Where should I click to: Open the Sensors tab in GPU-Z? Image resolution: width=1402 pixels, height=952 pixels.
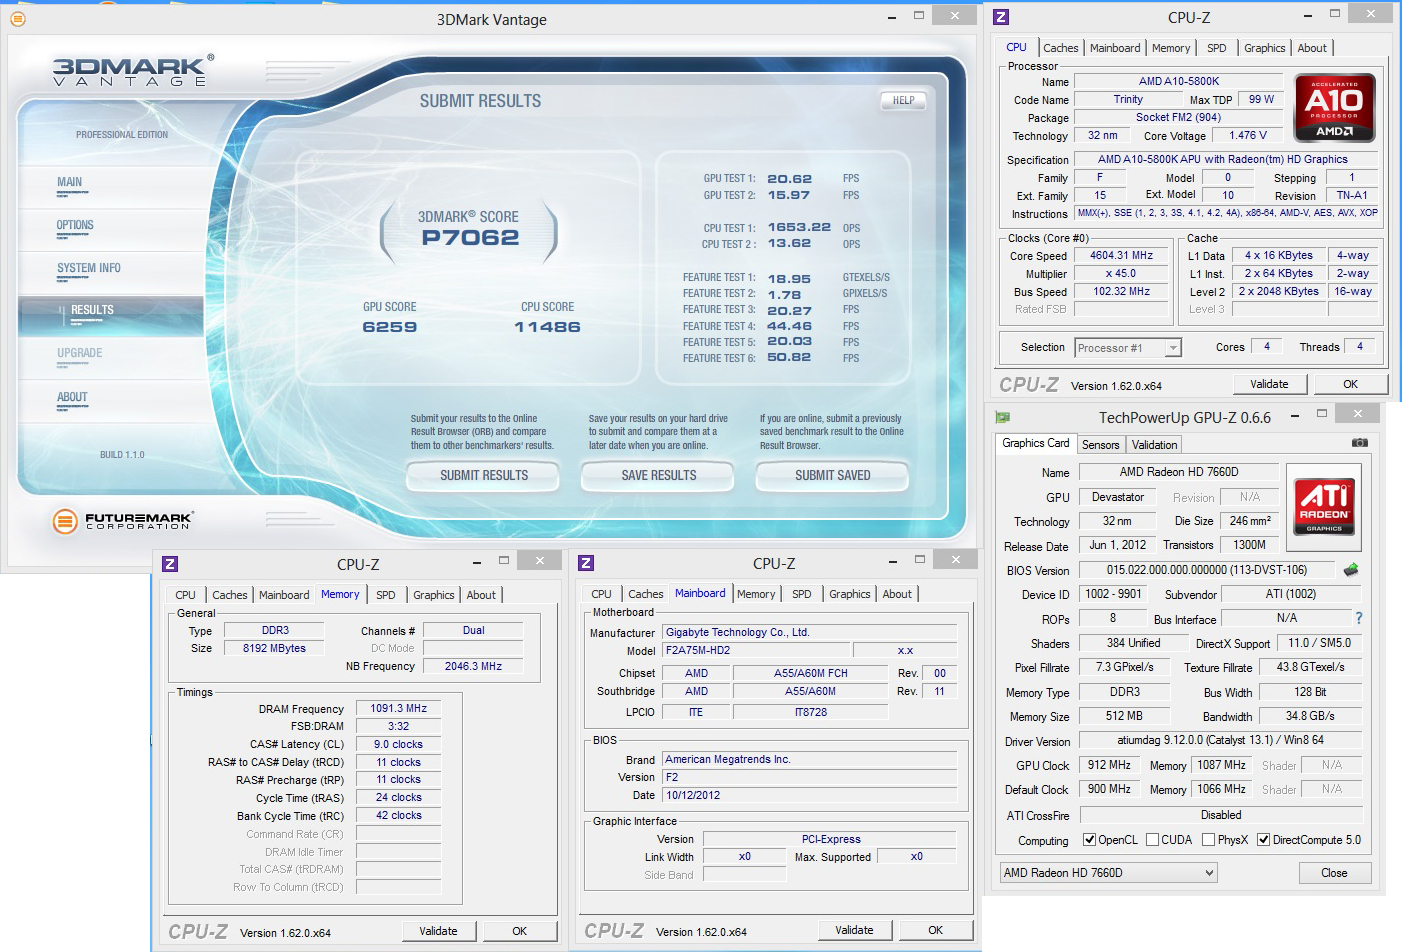[x=1100, y=445]
